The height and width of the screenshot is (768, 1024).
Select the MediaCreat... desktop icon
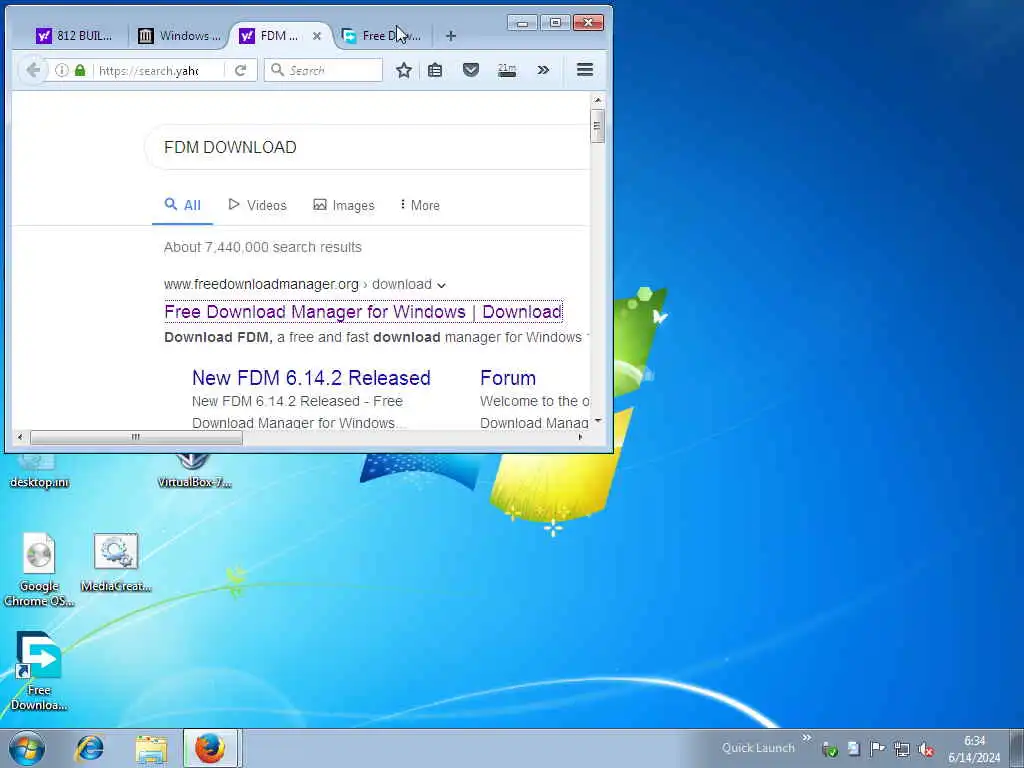[x=116, y=563]
